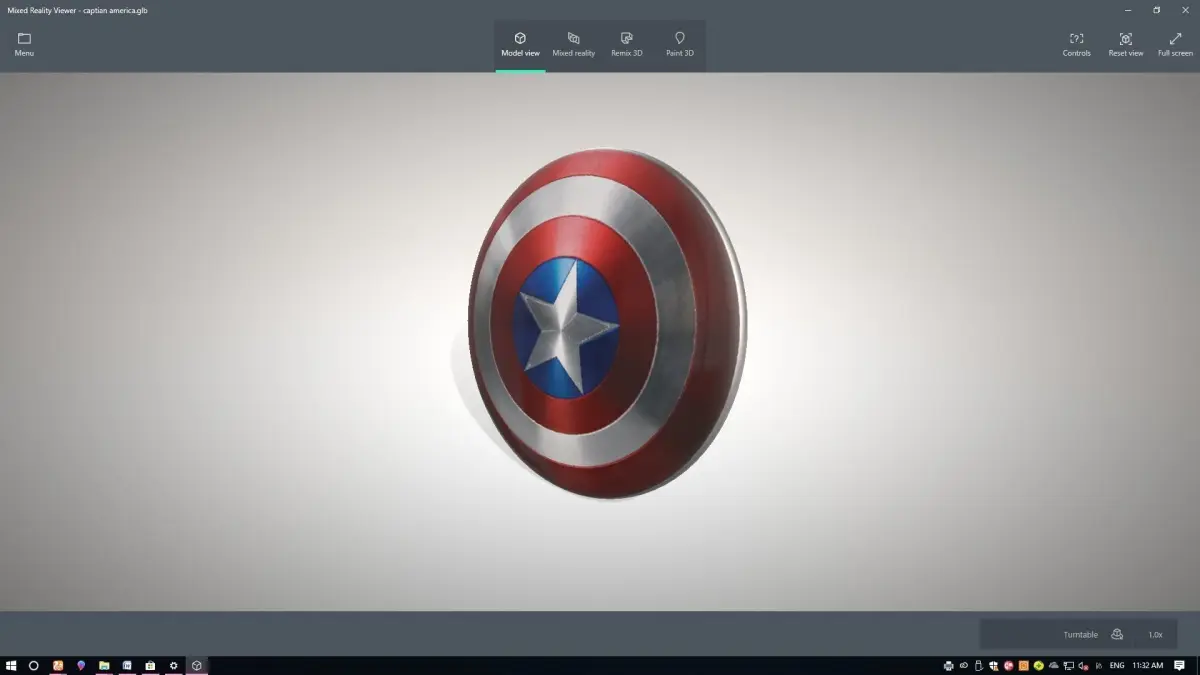Click the muted volume tray icon
The image size is (1200, 675).
tap(1083, 666)
